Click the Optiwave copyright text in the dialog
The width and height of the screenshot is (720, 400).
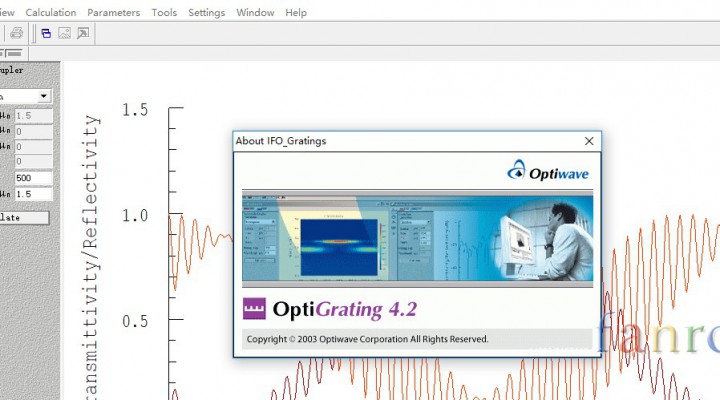(368, 339)
